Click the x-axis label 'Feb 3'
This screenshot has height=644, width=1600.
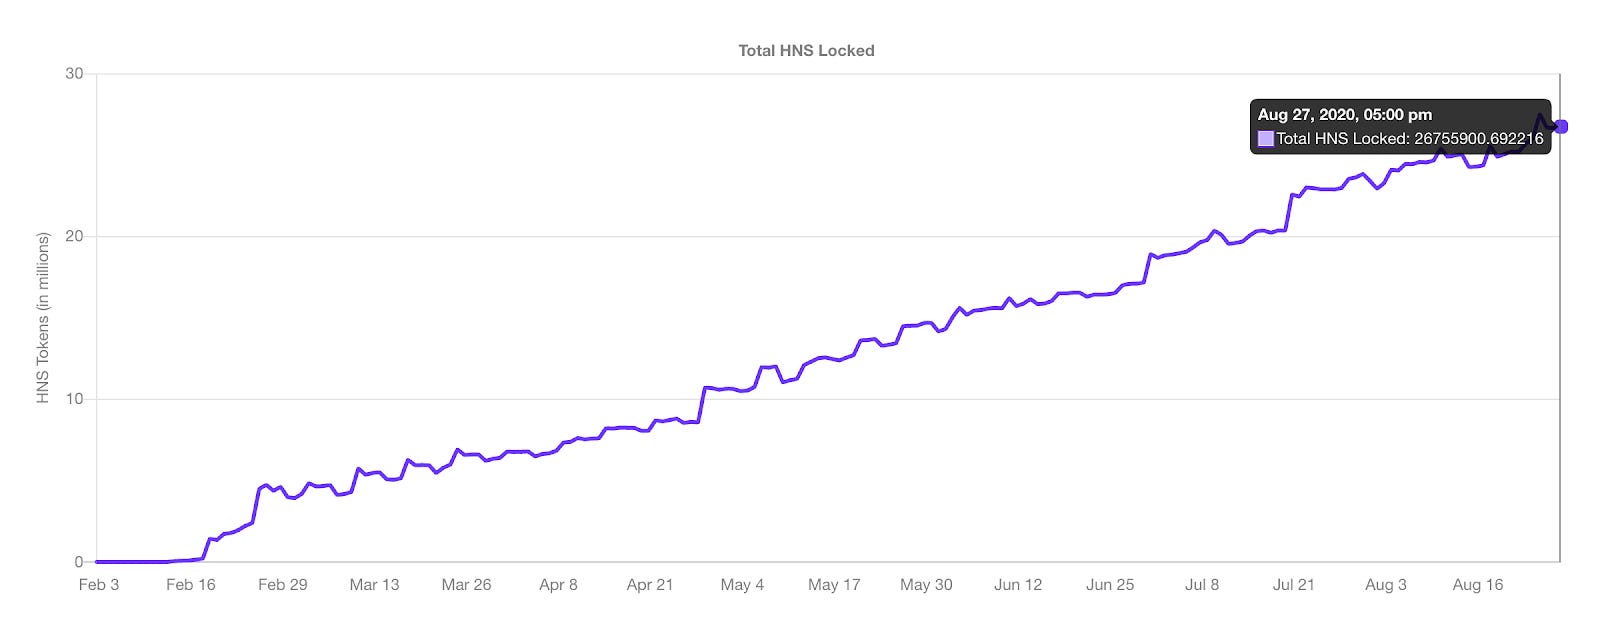98,585
